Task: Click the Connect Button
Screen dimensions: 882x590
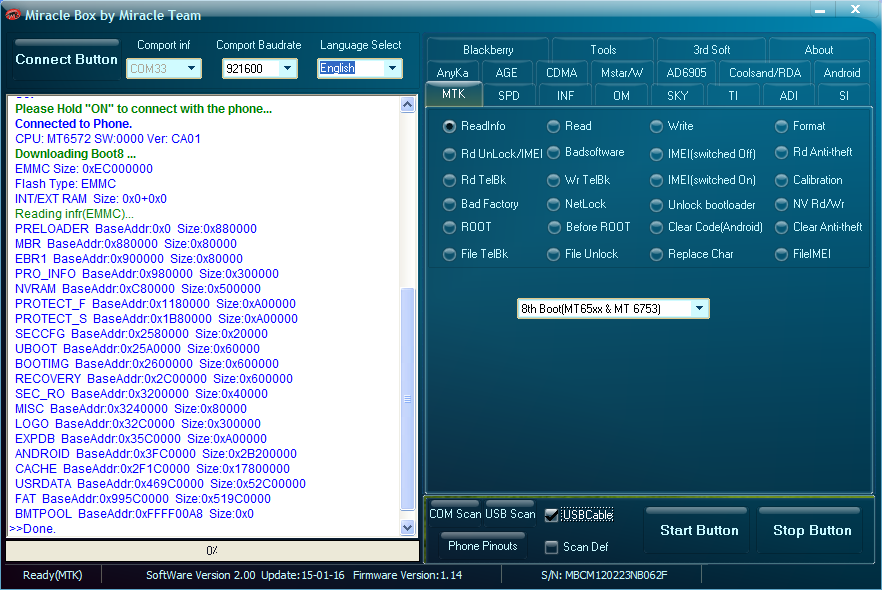Action: [x=66, y=59]
